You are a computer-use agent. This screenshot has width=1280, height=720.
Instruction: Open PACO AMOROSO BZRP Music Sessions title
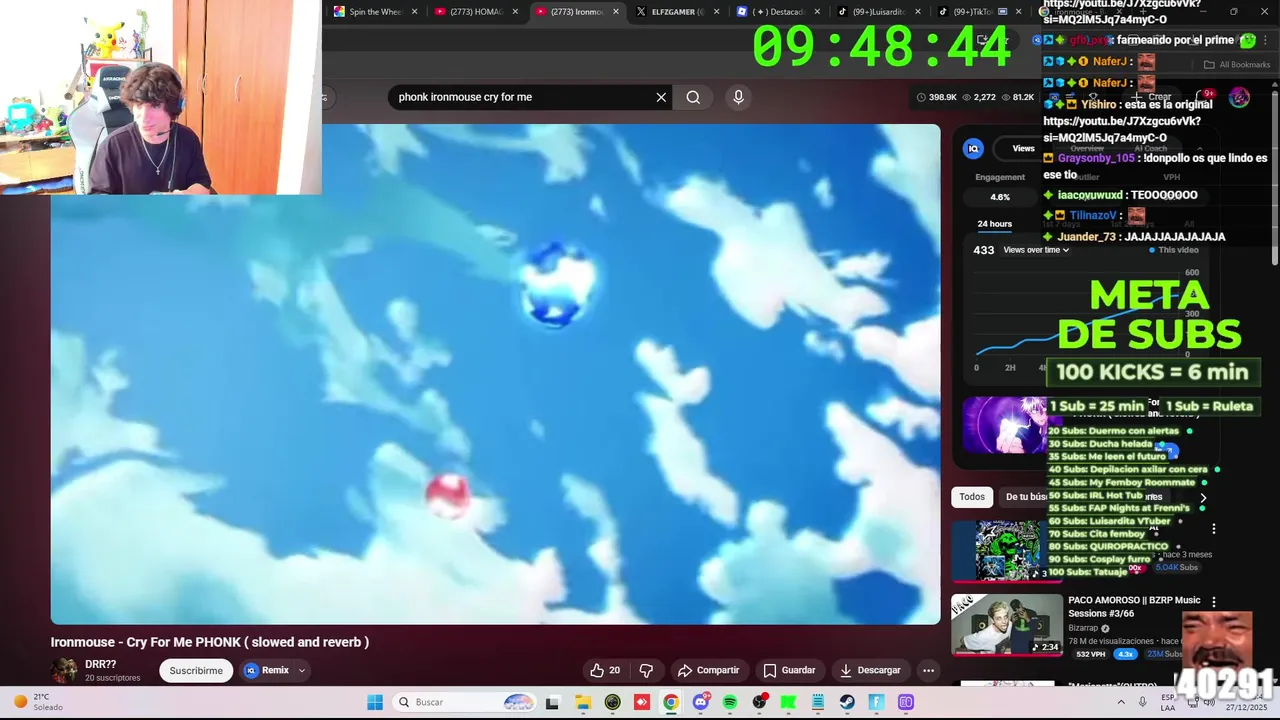[x=1134, y=607]
